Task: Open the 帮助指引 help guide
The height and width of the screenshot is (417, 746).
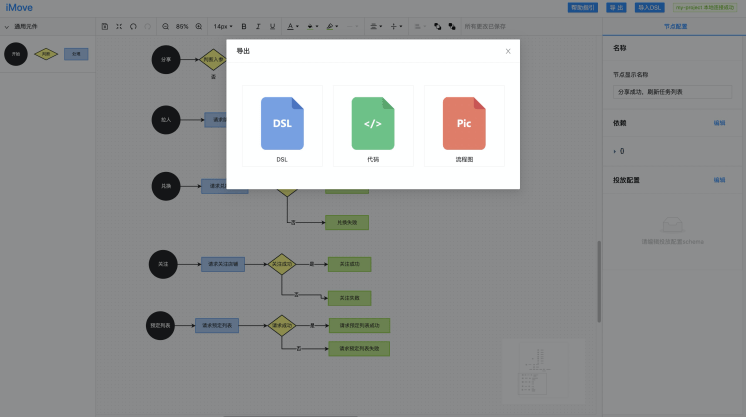Action: (x=583, y=8)
